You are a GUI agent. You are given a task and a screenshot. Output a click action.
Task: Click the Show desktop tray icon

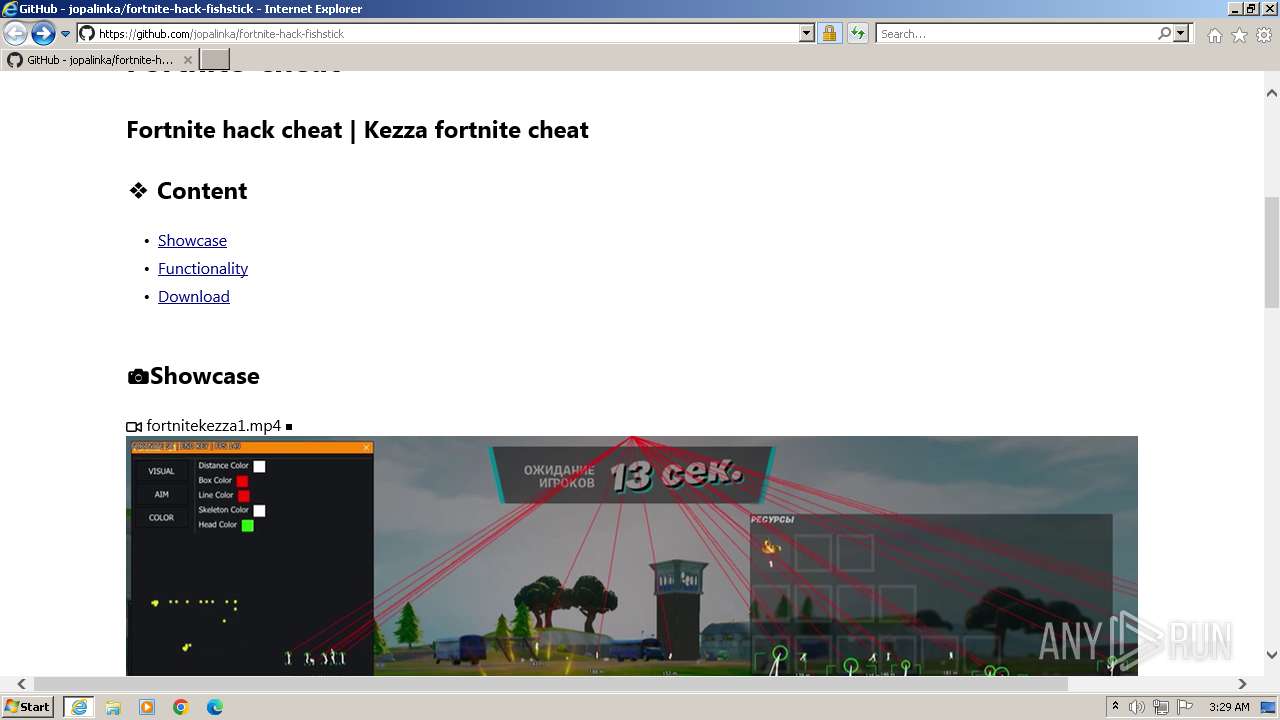point(1269,707)
